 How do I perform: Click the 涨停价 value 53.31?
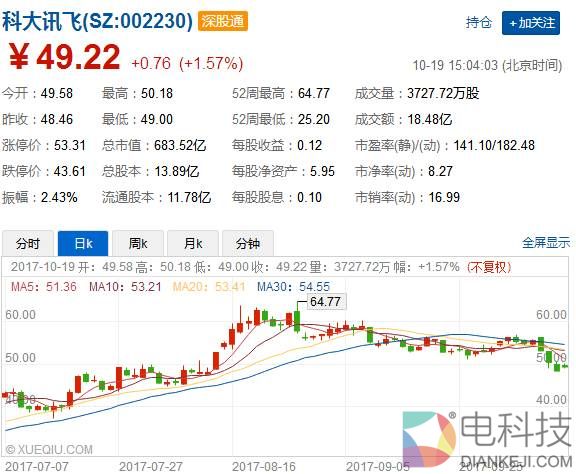[x=70, y=146]
